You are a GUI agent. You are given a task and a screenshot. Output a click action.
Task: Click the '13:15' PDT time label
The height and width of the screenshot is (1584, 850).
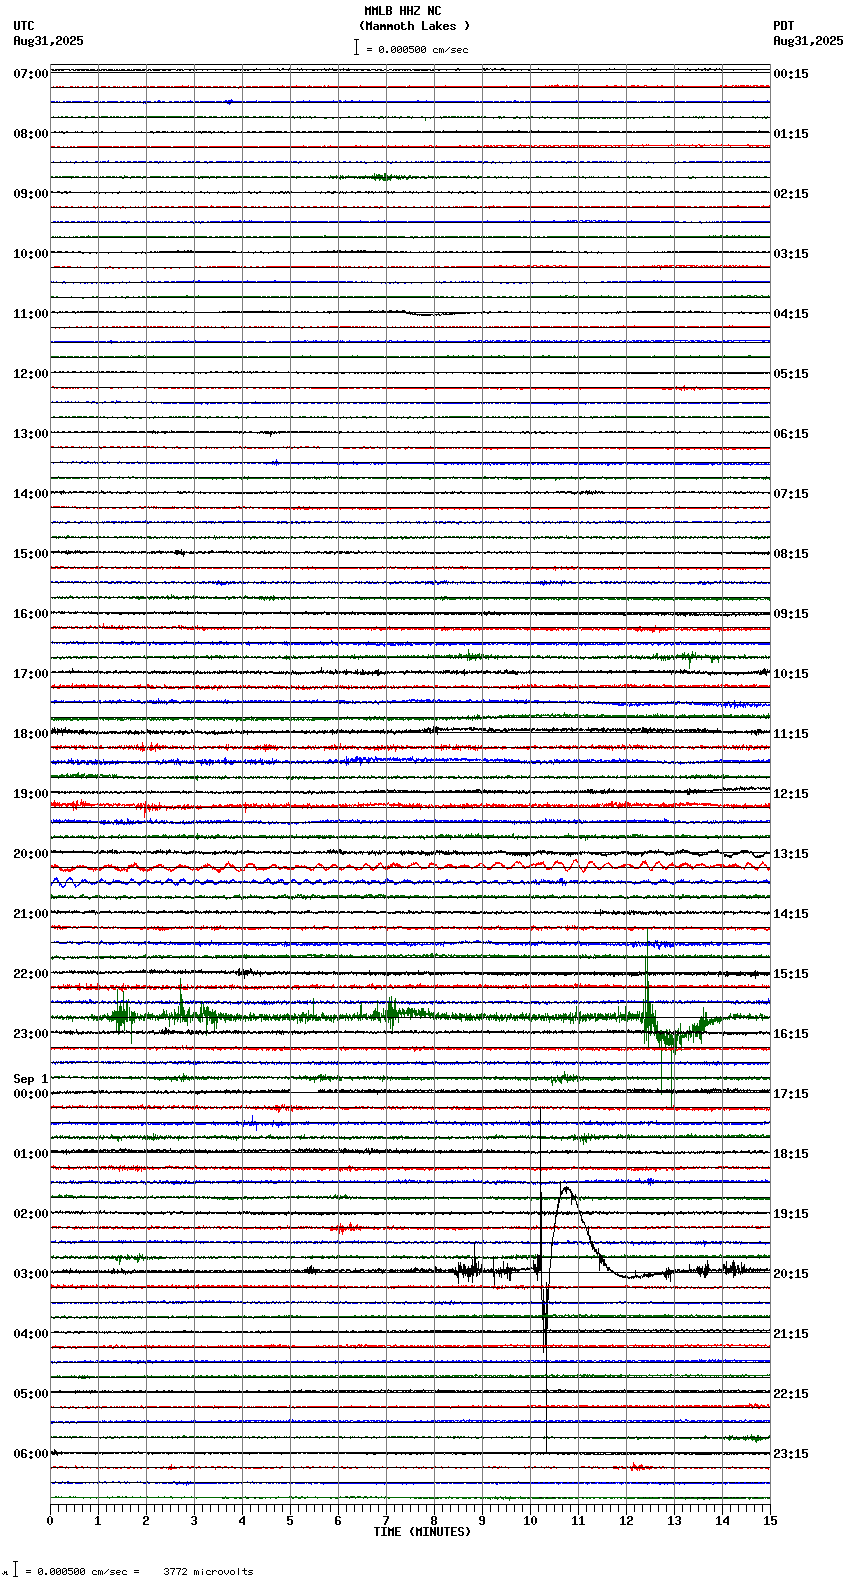[x=791, y=854]
